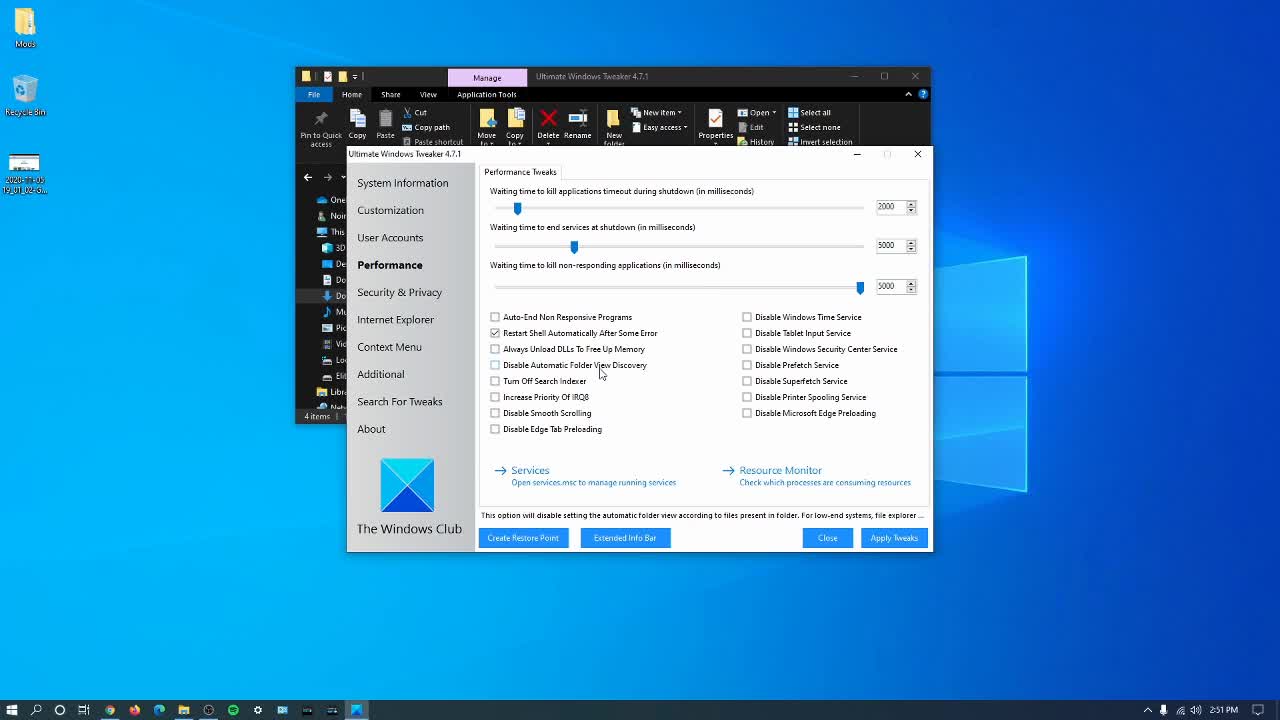
Task: Click Copy path in File Explorer ribbon
Action: (425, 127)
